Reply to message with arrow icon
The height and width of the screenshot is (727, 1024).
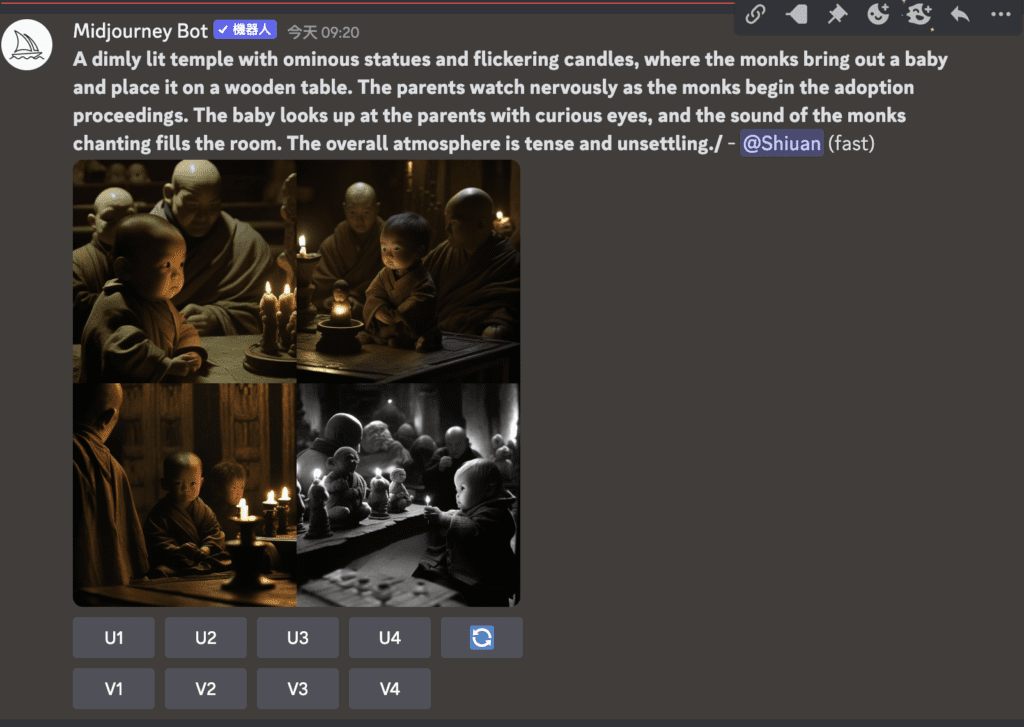coord(960,14)
